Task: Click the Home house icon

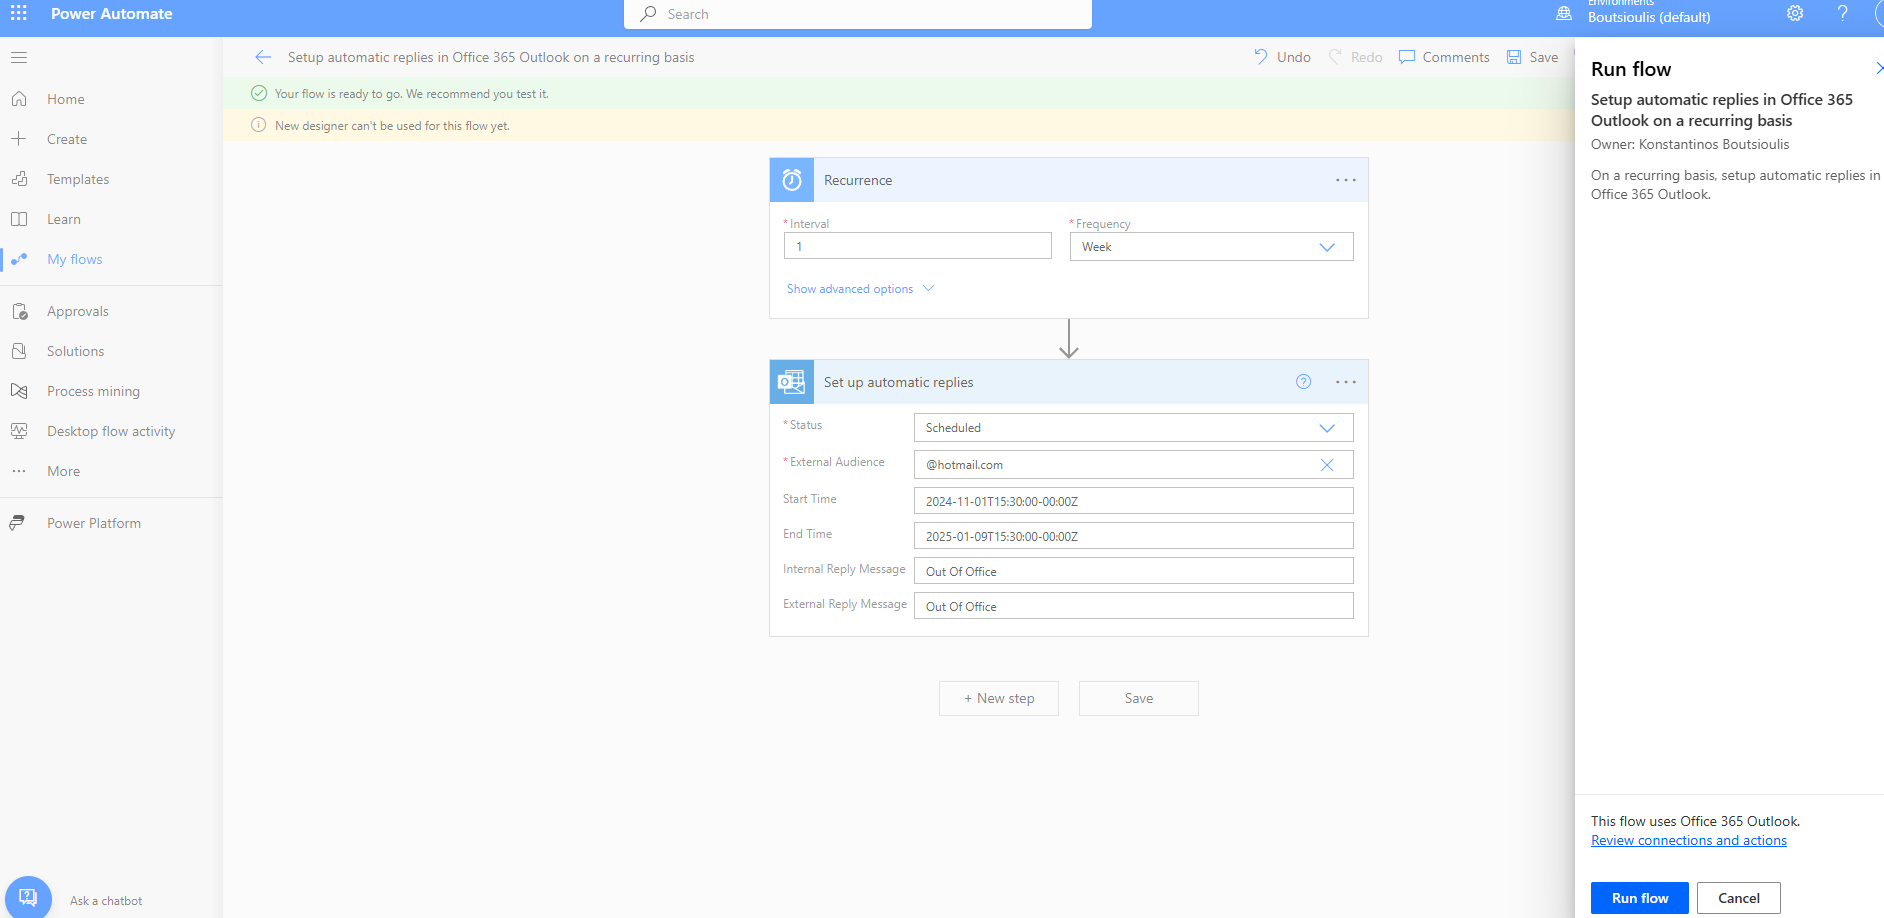Action: coord(19,99)
